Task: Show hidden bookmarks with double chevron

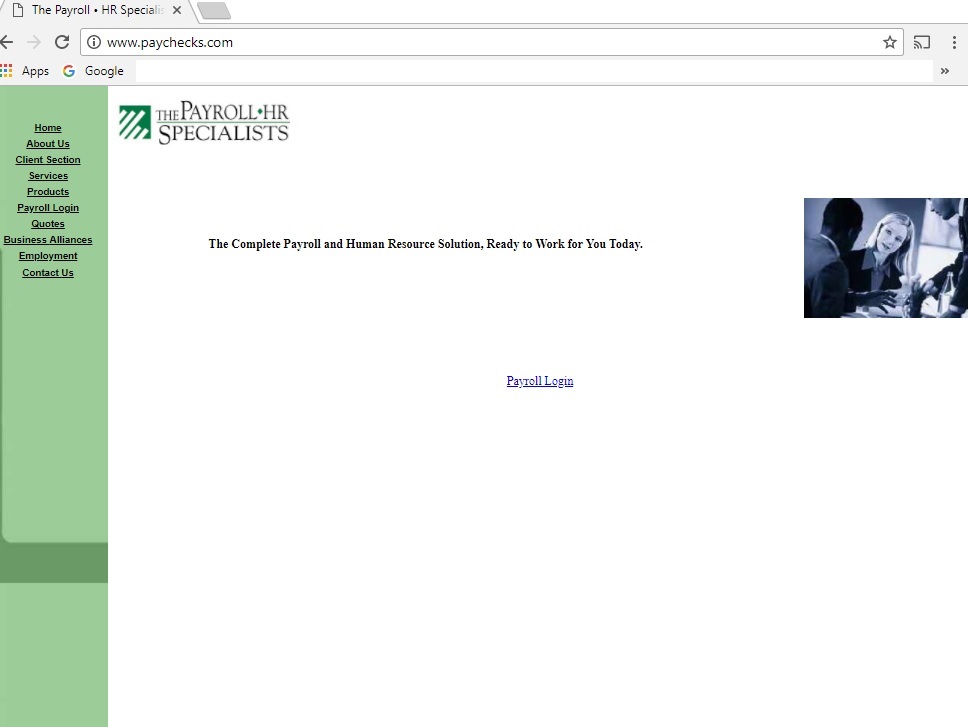Action: point(945,71)
